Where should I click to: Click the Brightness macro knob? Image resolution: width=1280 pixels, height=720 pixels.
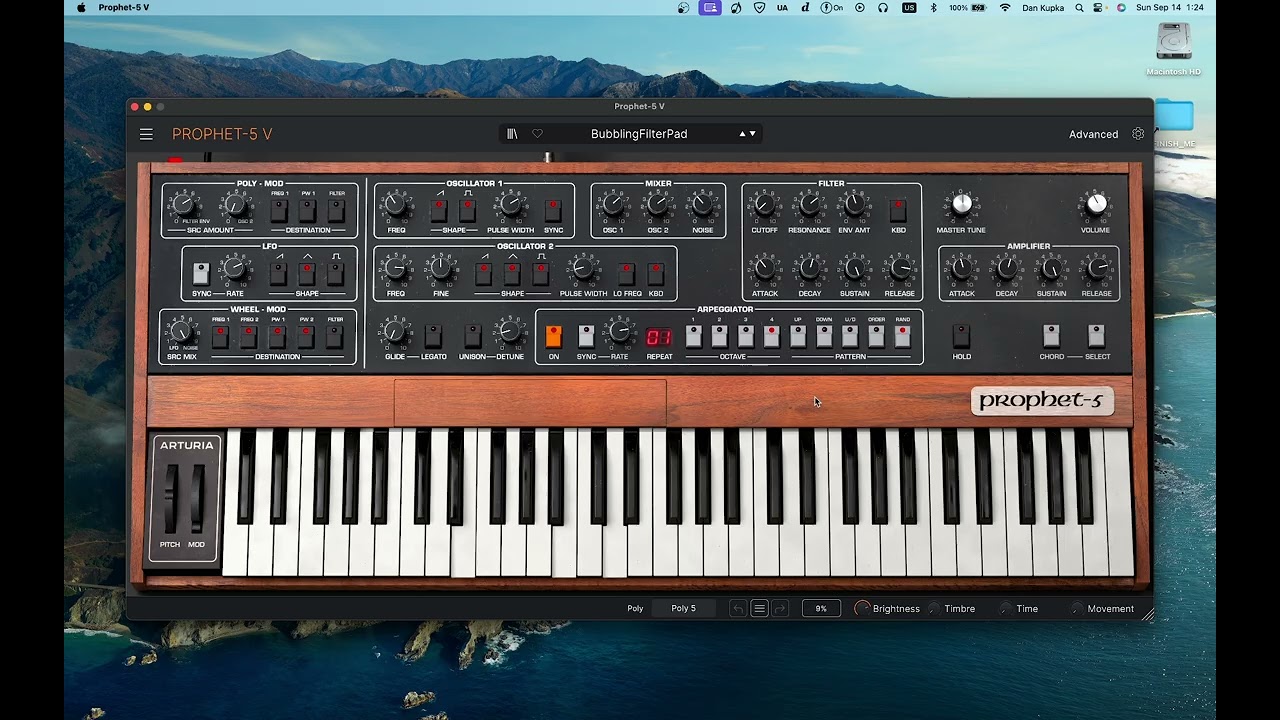pos(862,608)
